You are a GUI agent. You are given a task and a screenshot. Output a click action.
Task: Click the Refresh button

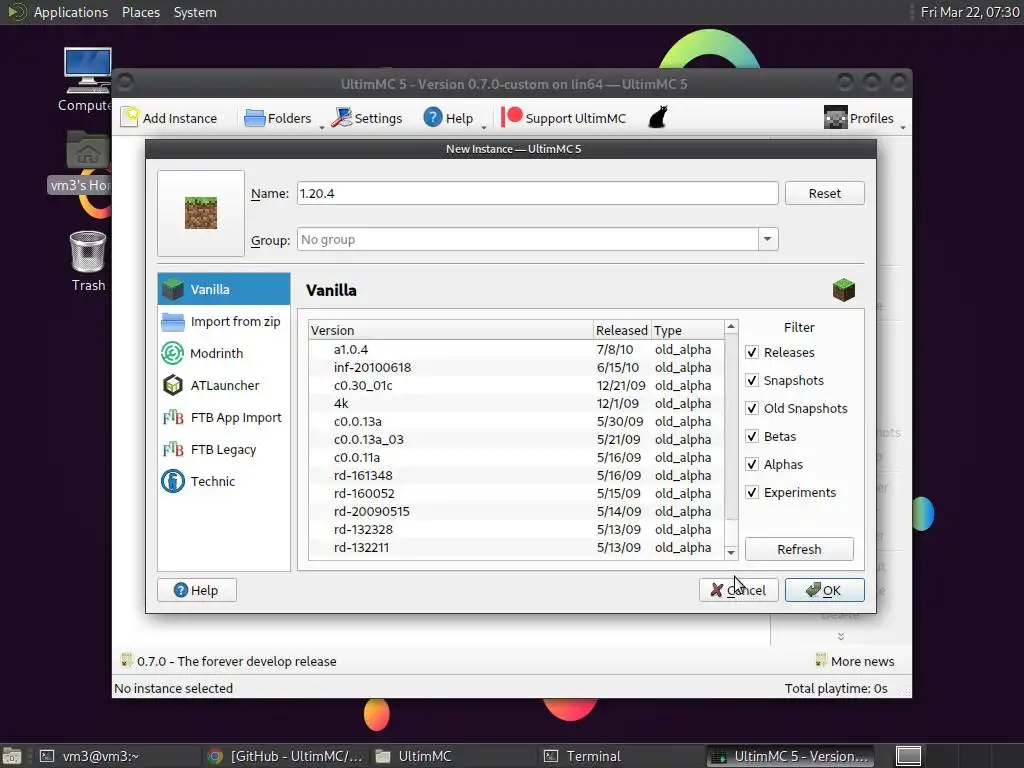coord(799,549)
